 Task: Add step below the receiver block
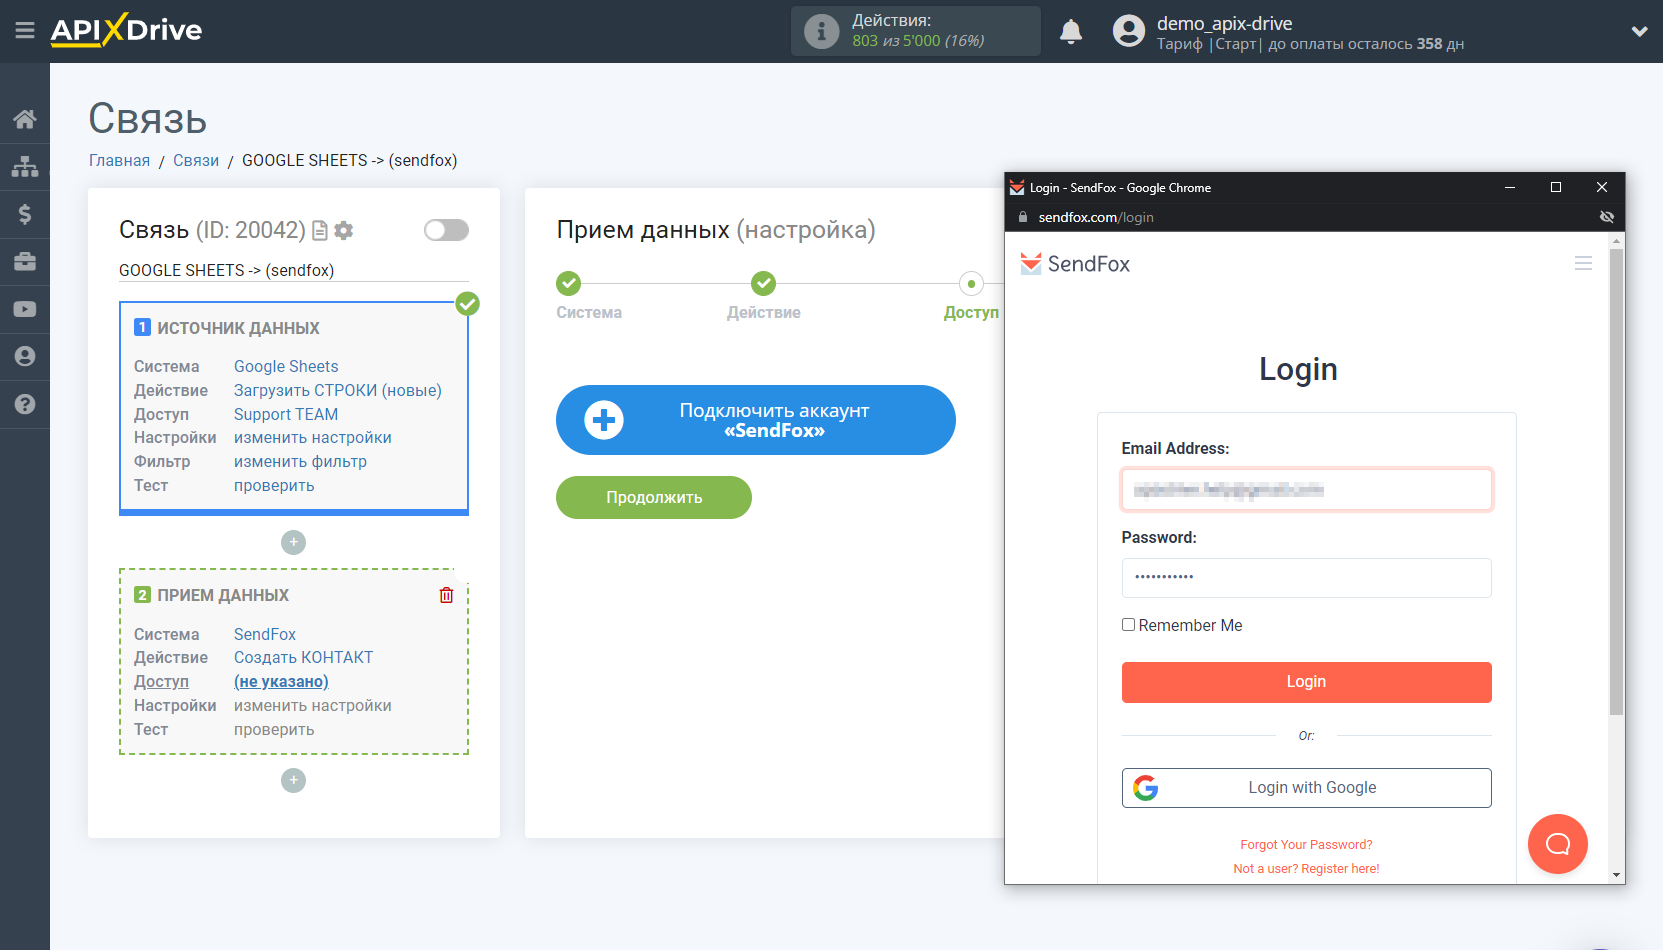pyautogui.click(x=293, y=780)
